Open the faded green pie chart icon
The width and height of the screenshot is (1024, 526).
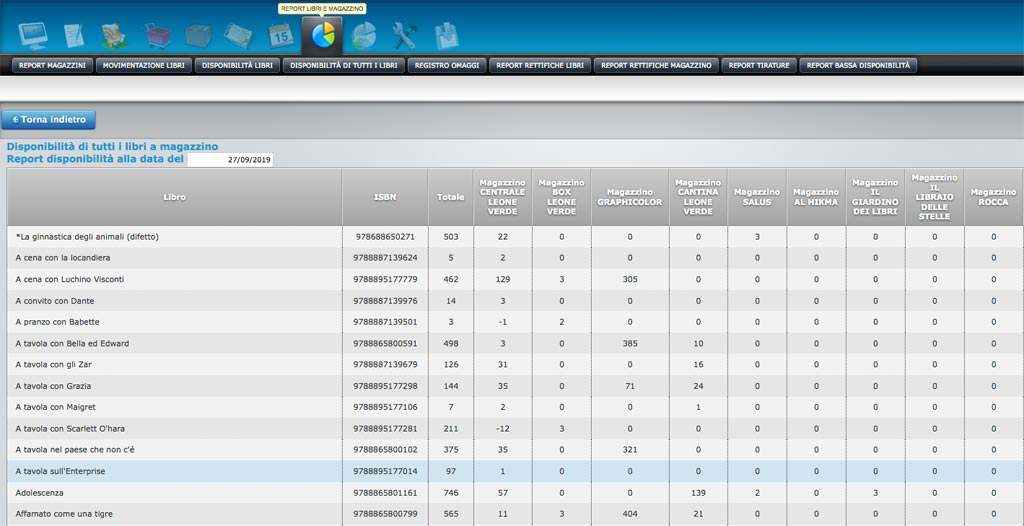coord(364,36)
